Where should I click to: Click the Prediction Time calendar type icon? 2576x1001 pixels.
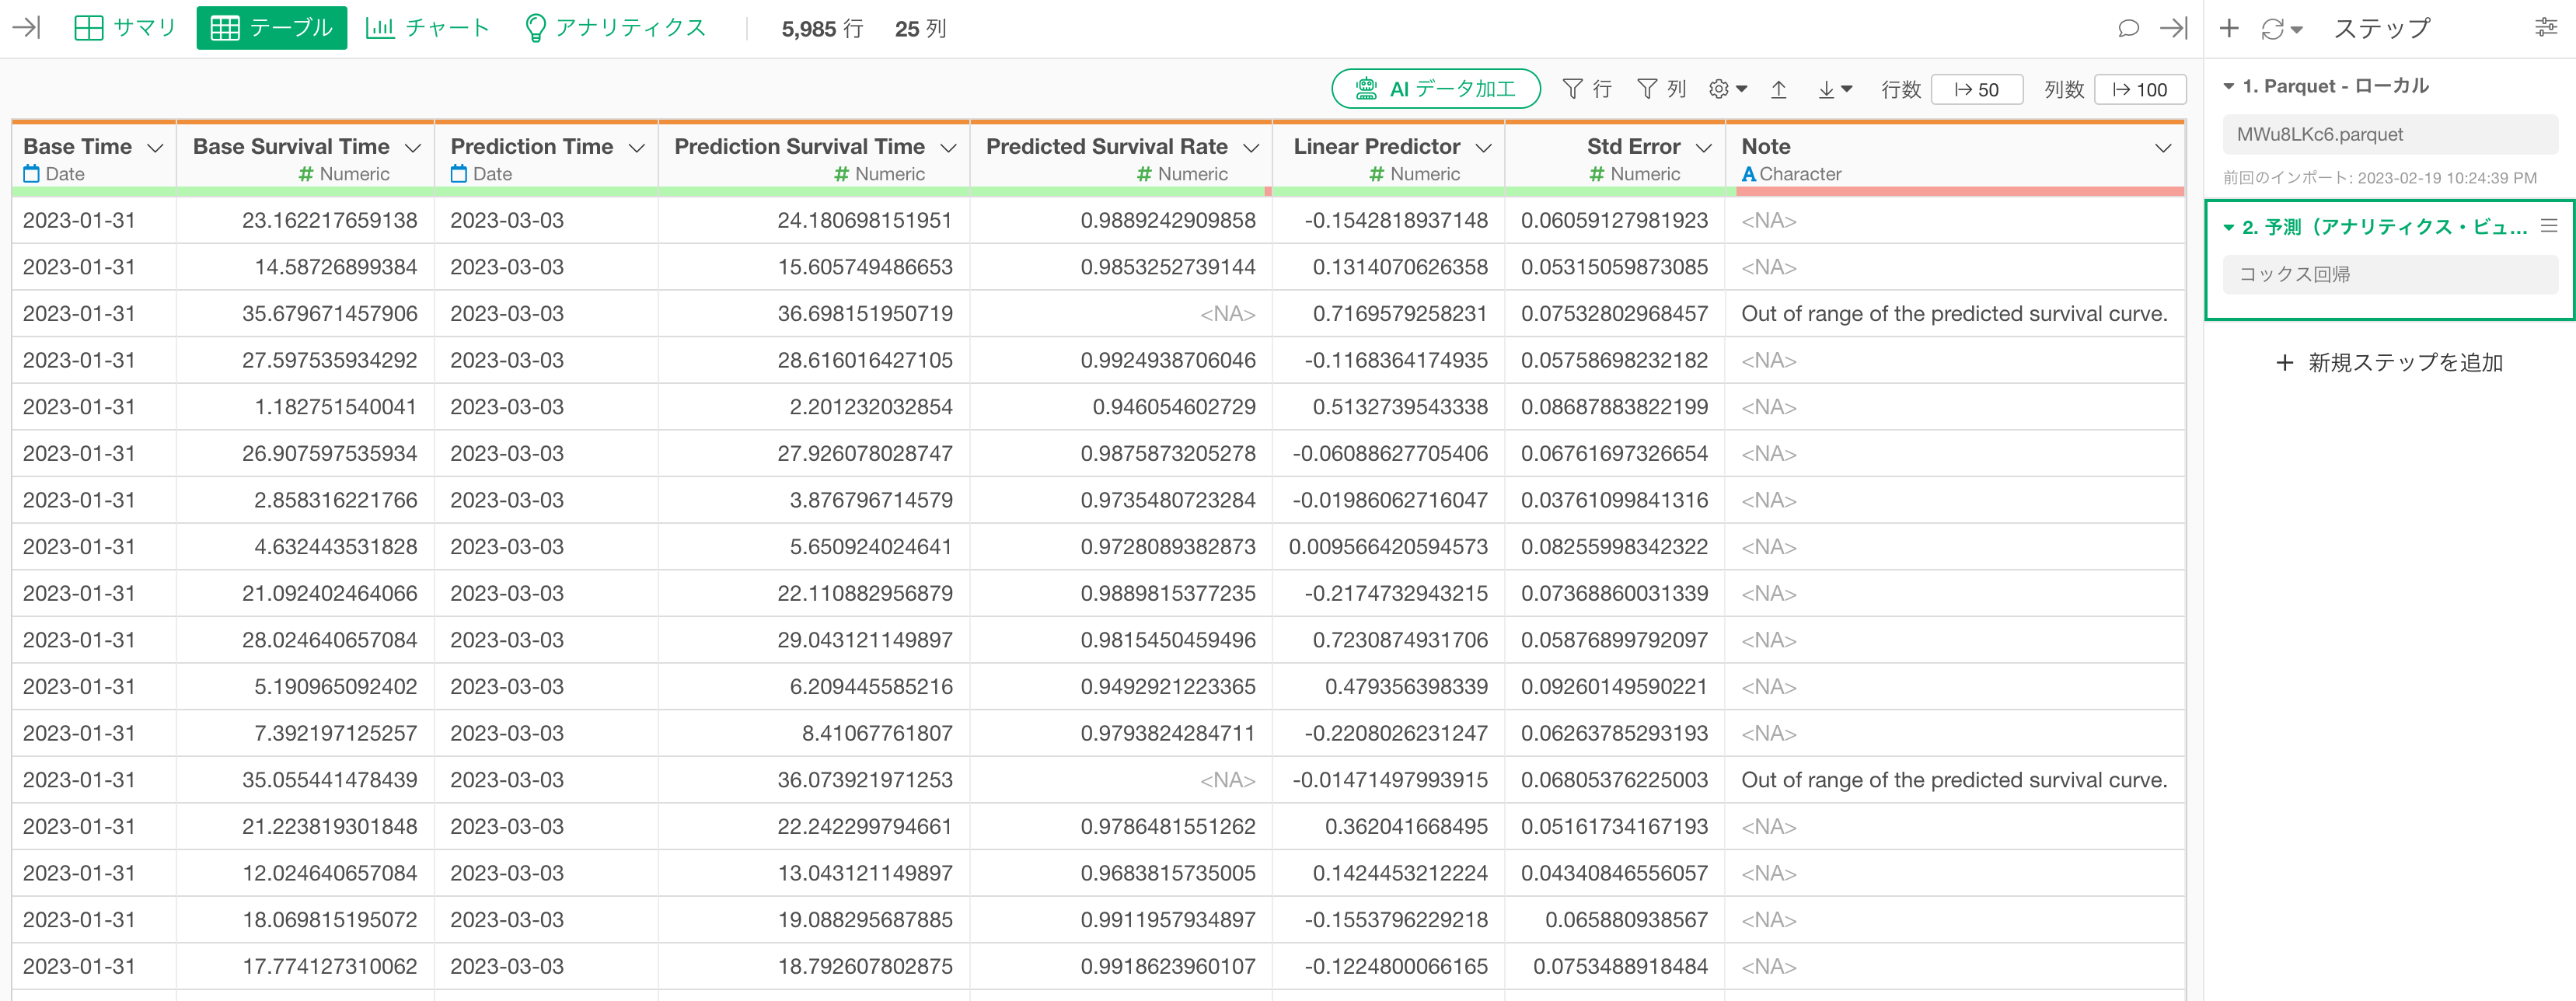coord(459,174)
